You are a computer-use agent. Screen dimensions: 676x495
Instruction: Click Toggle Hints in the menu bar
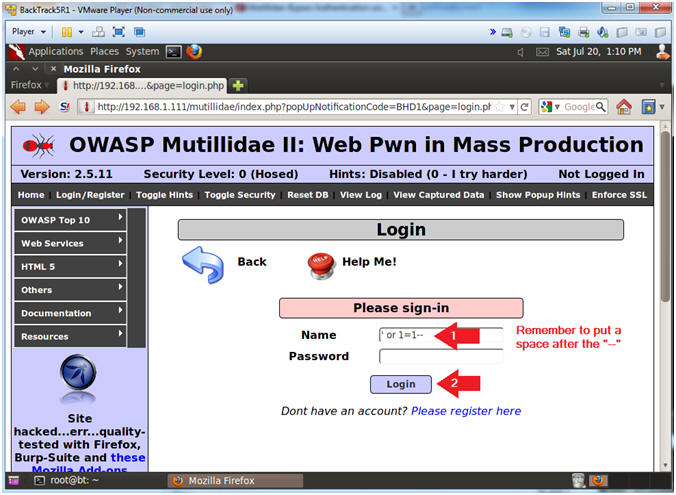tap(164, 195)
